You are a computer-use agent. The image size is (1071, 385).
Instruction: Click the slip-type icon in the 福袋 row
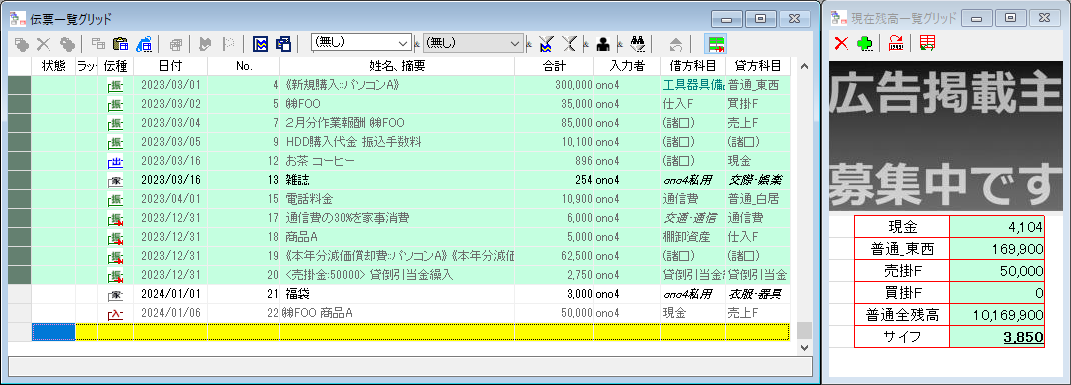pyautogui.click(x=115, y=294)
